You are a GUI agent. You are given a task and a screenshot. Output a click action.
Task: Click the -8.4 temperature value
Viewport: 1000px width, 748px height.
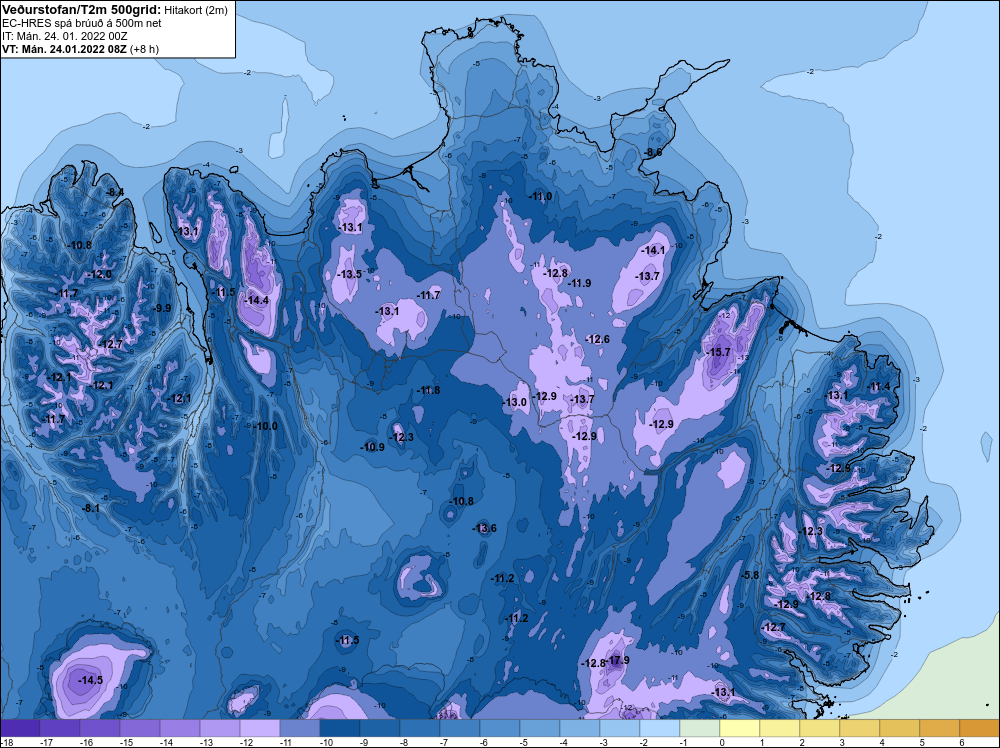(x=115, y=193)
